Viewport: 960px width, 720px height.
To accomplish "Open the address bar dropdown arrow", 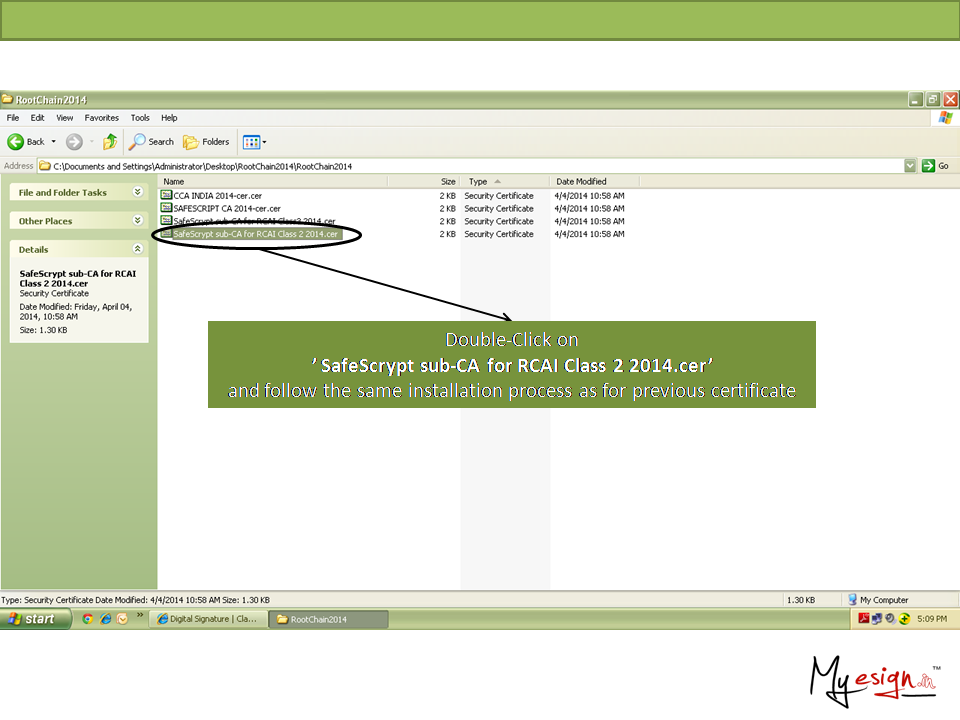I will (x=910, y=166).
